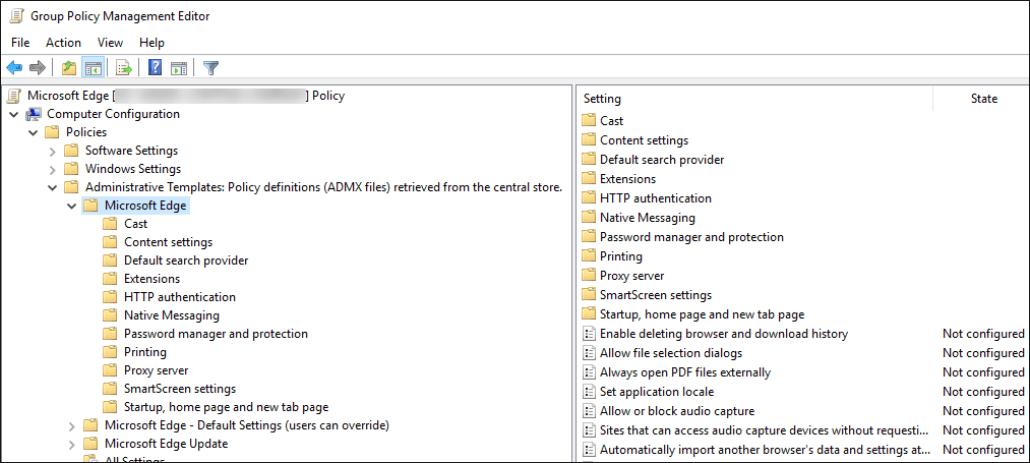Select SmartScreen settings in the left tree
The height and width of the screenshot is (463, 1030).
(179, 389)
